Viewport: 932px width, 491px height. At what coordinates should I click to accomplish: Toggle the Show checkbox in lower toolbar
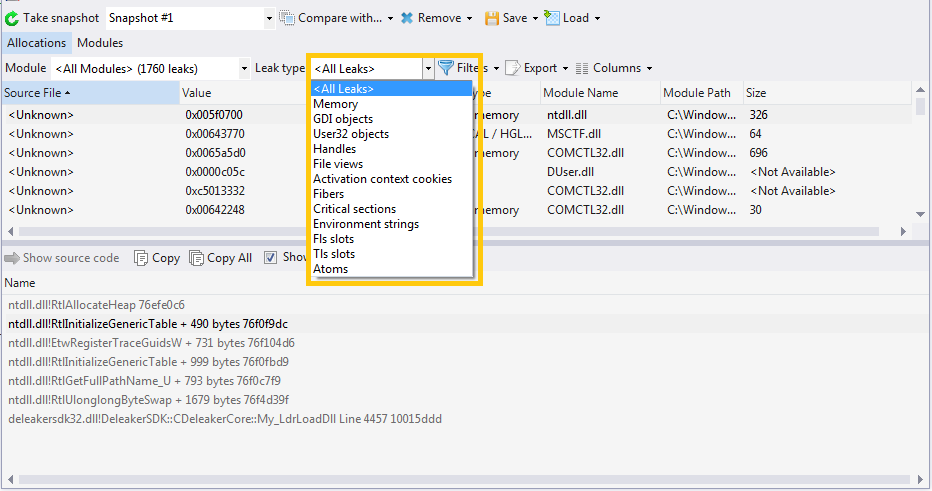coord(271,258)
